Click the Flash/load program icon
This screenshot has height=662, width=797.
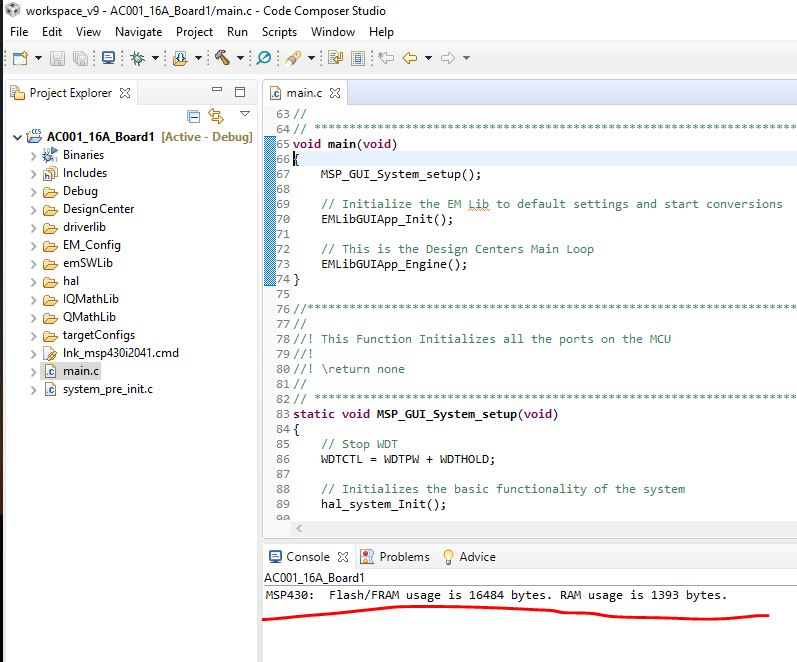tap(180, 58)
